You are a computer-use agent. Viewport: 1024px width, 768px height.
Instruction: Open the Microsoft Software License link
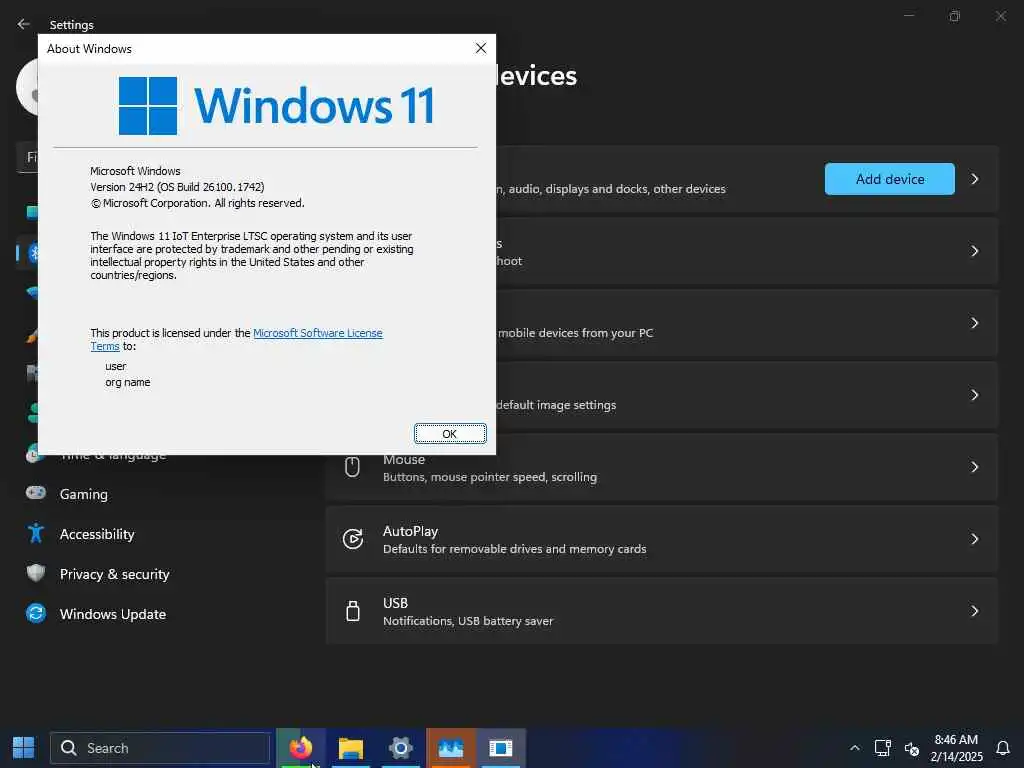pos(317,333)
